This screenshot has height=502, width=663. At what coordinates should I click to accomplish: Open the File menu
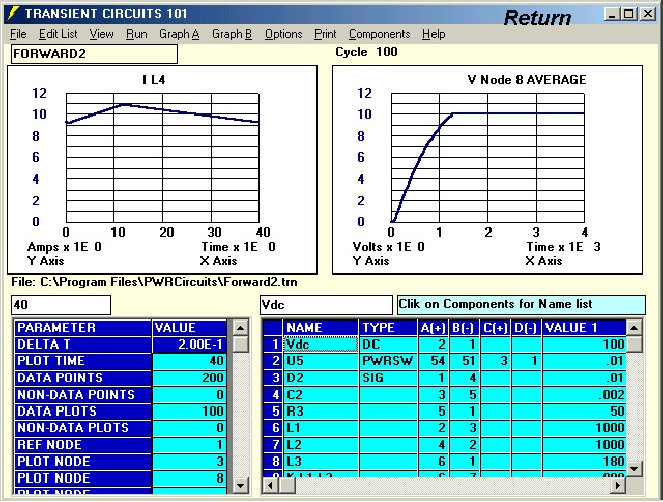pyautogui.click(x=18, y=34)
